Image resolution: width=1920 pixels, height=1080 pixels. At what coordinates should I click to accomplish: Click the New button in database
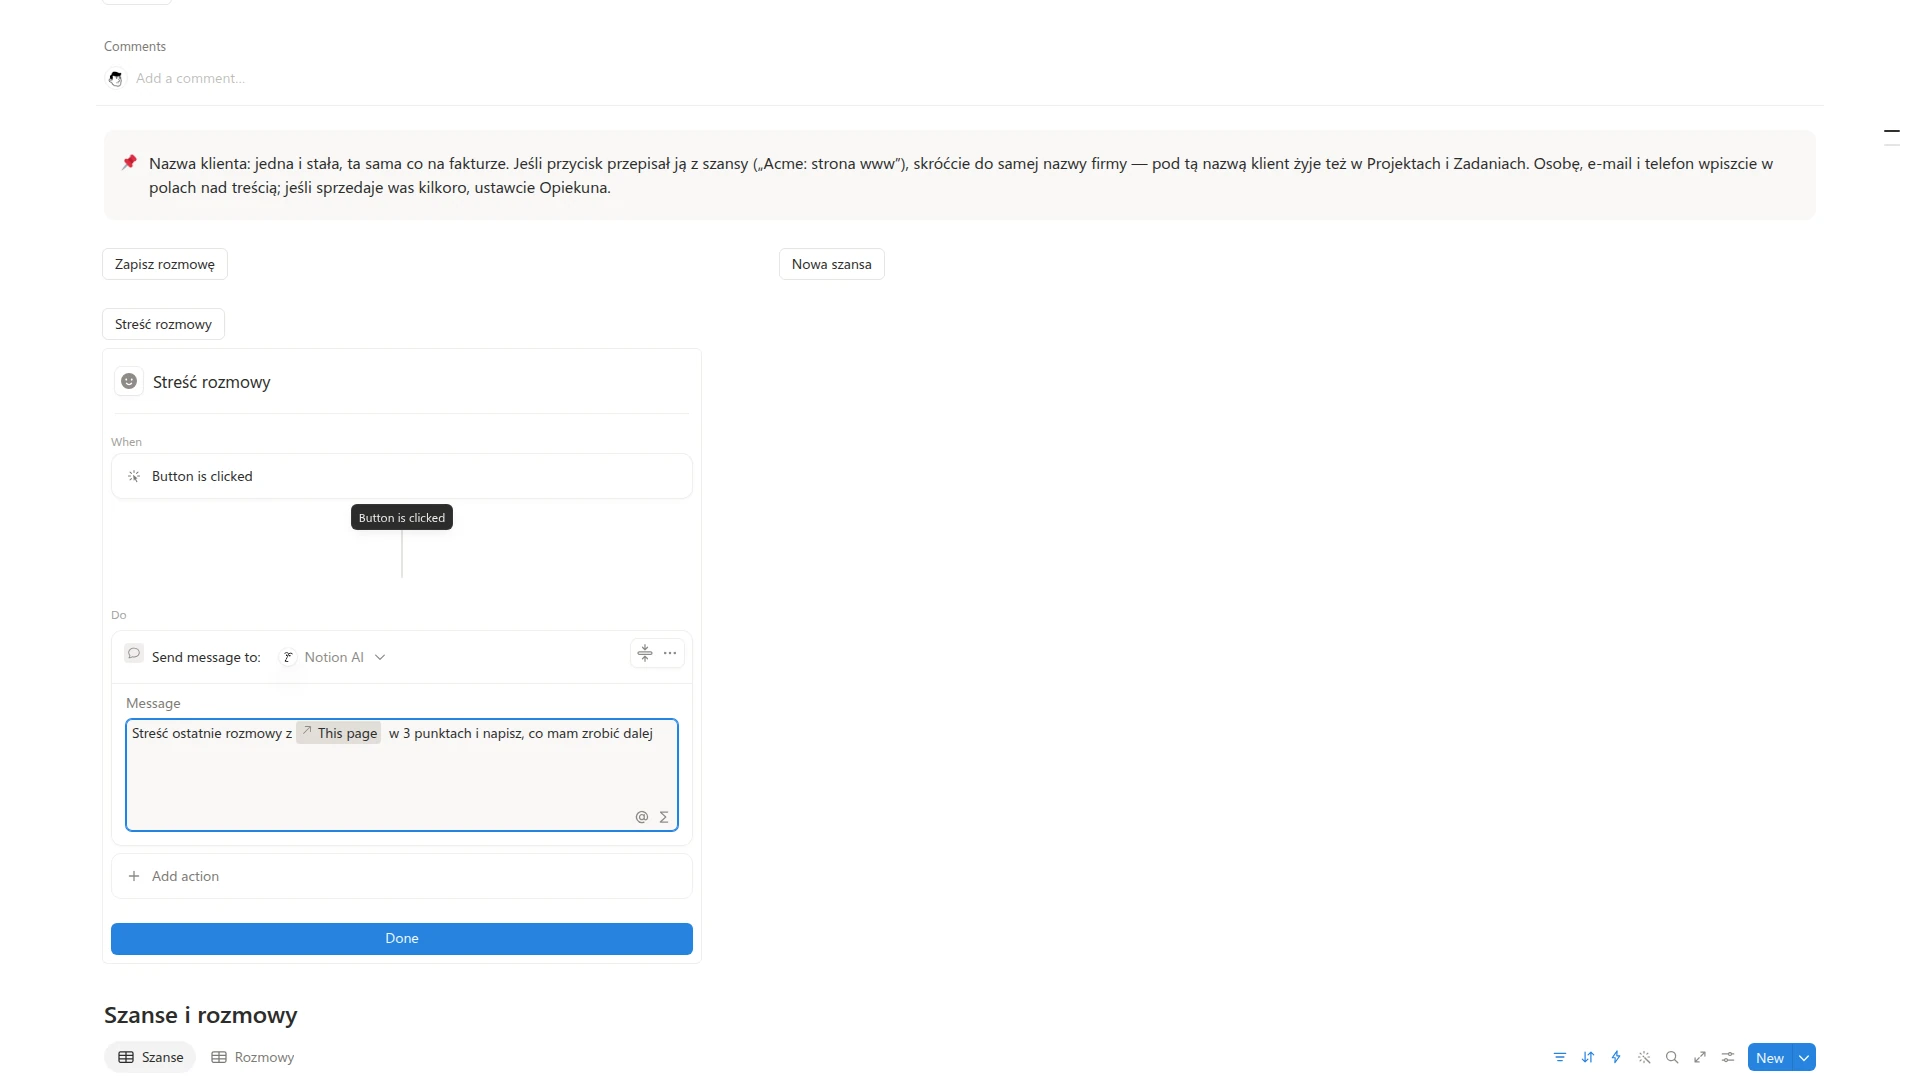[1770, 1057]
